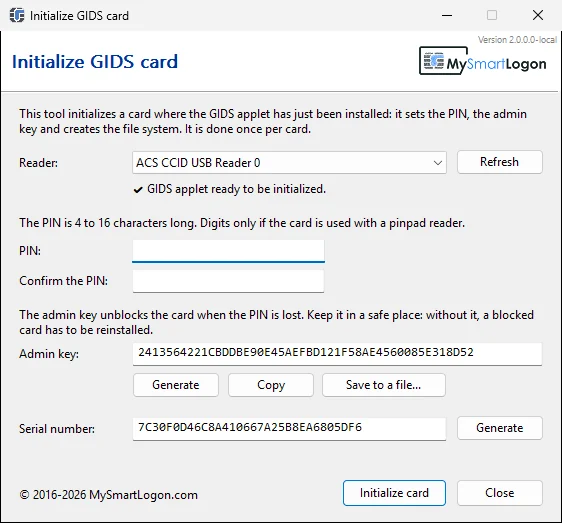This screenshot has width=562, height=523.
Task: Click the Initialize card button
Action: [394, 493]
